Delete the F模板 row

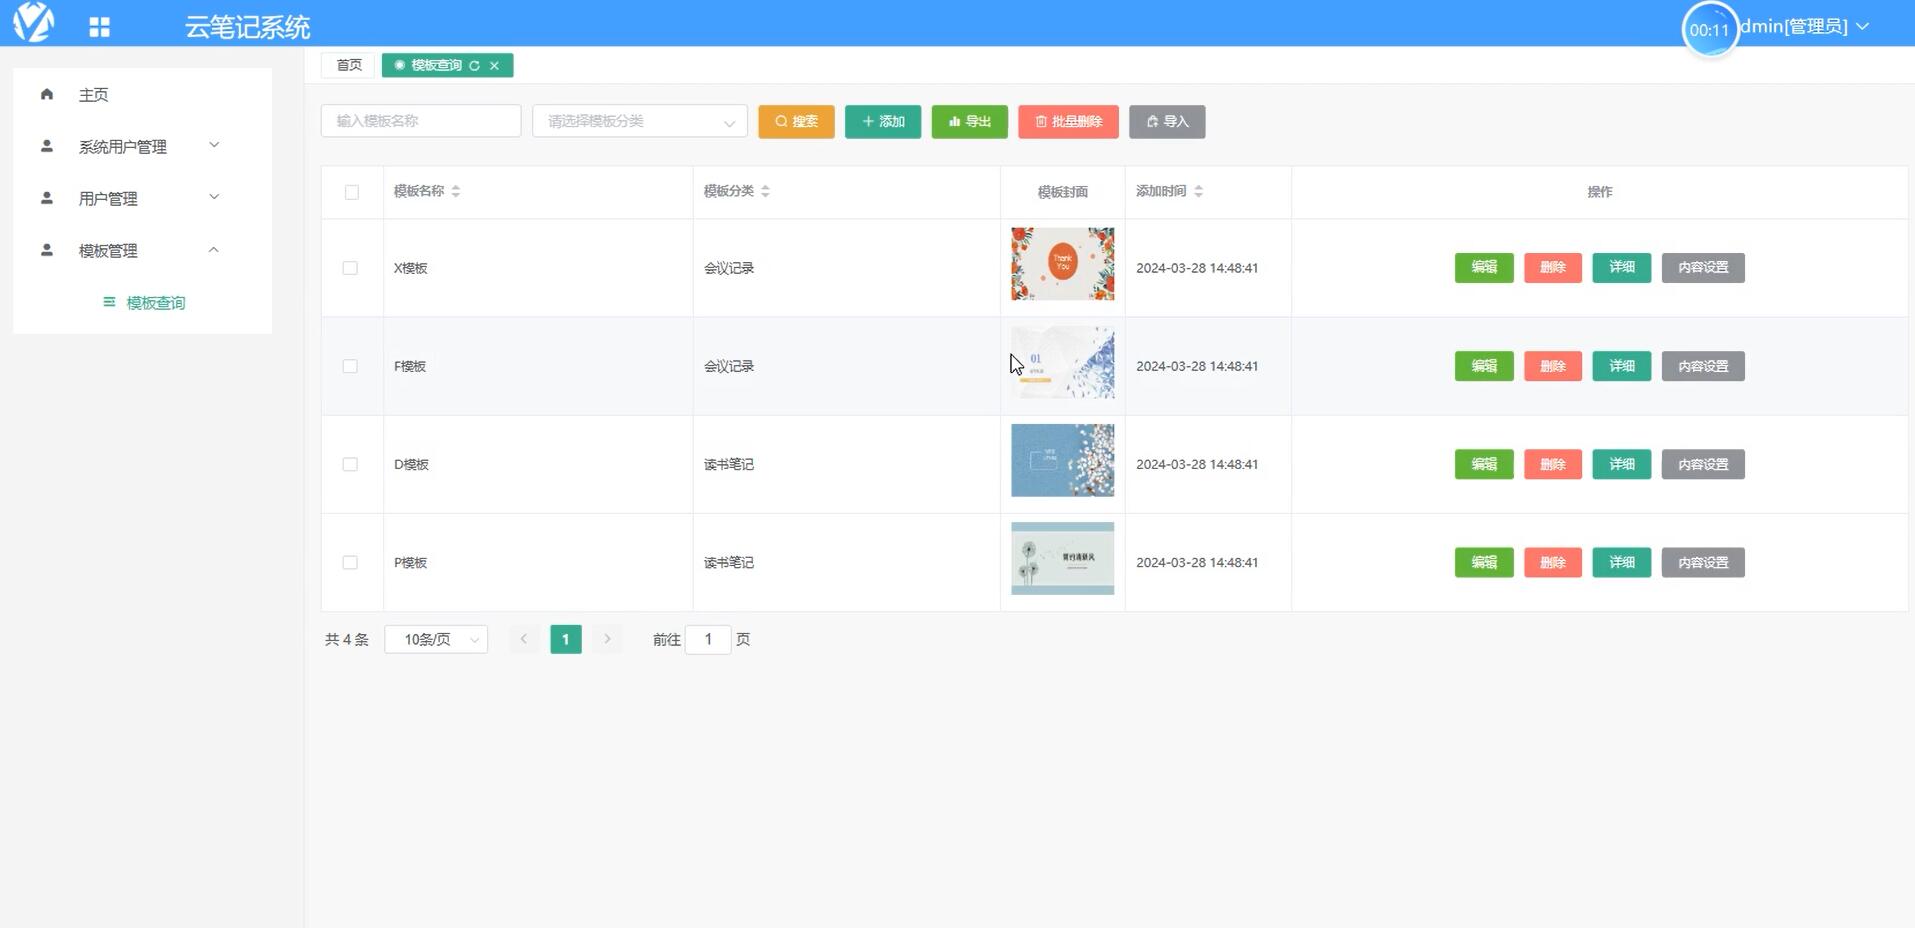click(1553, 366)
